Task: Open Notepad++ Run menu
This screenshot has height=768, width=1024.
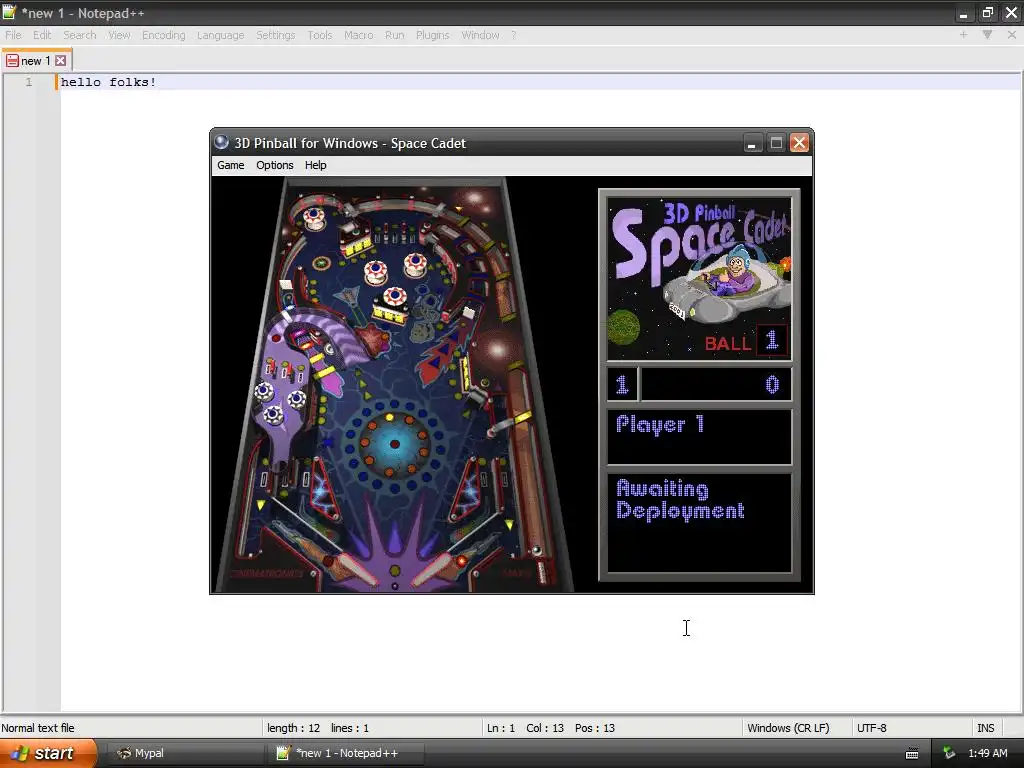Action: pyautogui.click(x=394, y=35)
